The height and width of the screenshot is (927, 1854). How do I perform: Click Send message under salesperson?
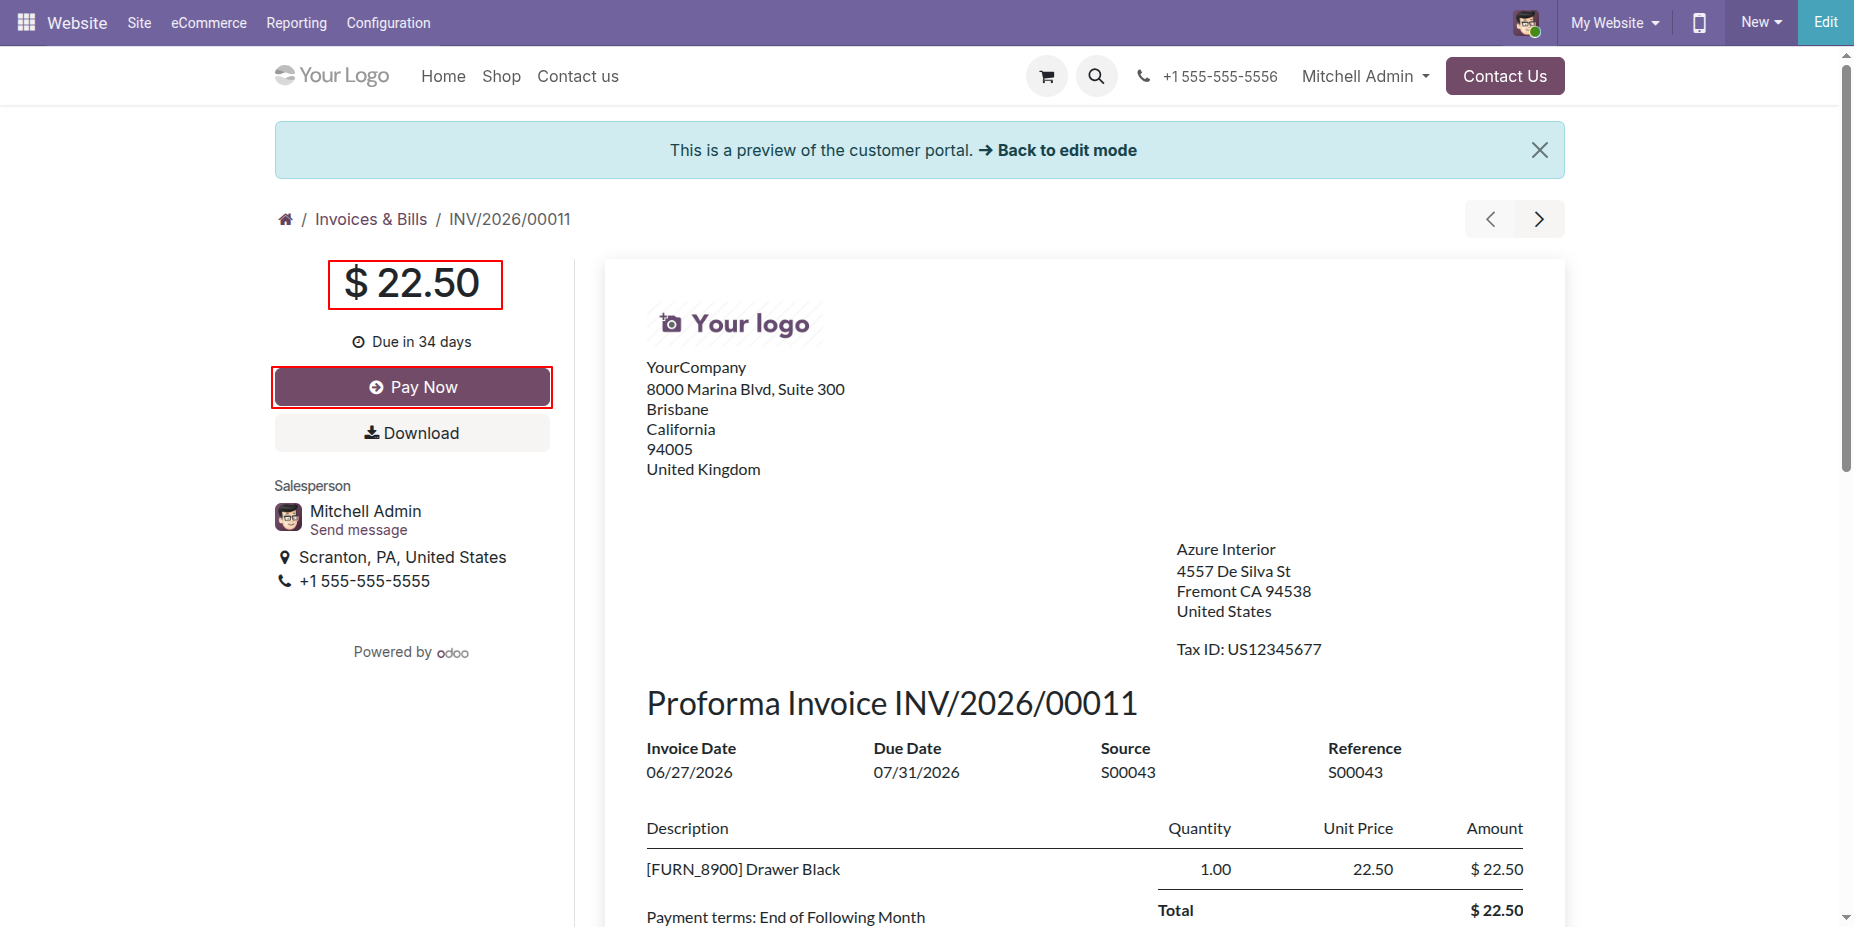(359, 530)
